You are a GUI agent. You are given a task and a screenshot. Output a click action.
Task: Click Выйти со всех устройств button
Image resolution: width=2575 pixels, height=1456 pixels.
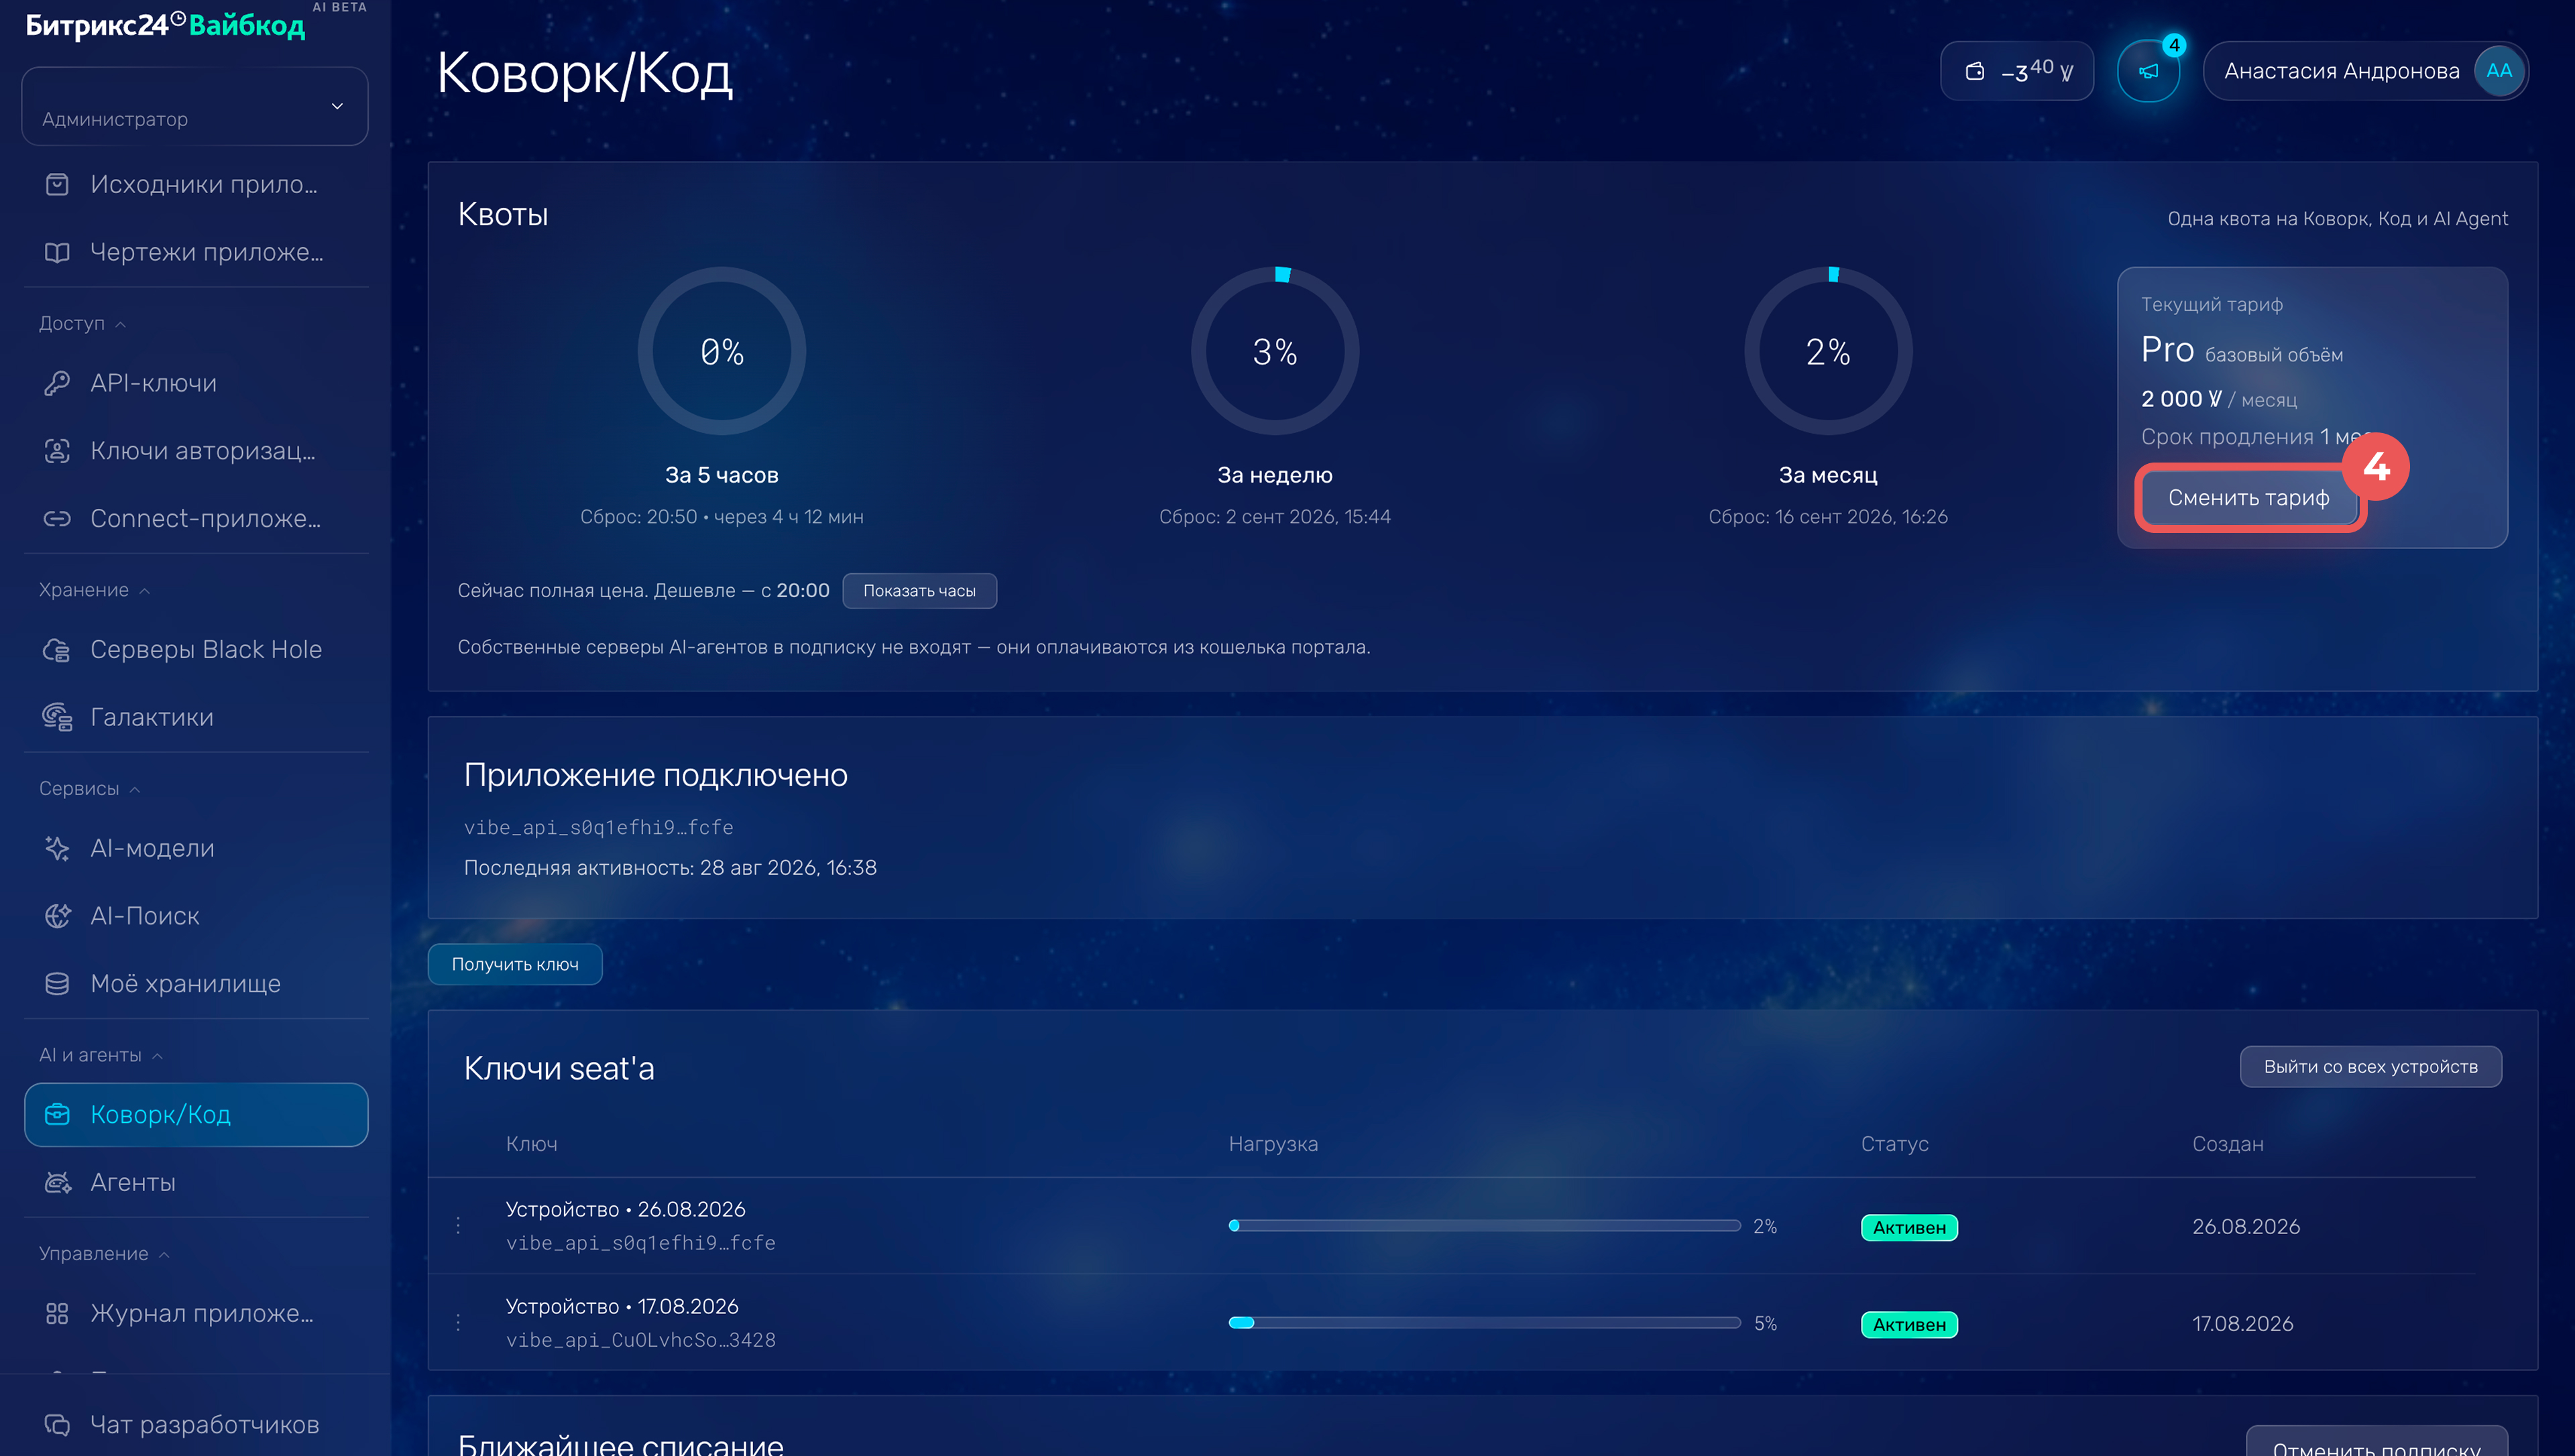click(x=2370, y=1067)
